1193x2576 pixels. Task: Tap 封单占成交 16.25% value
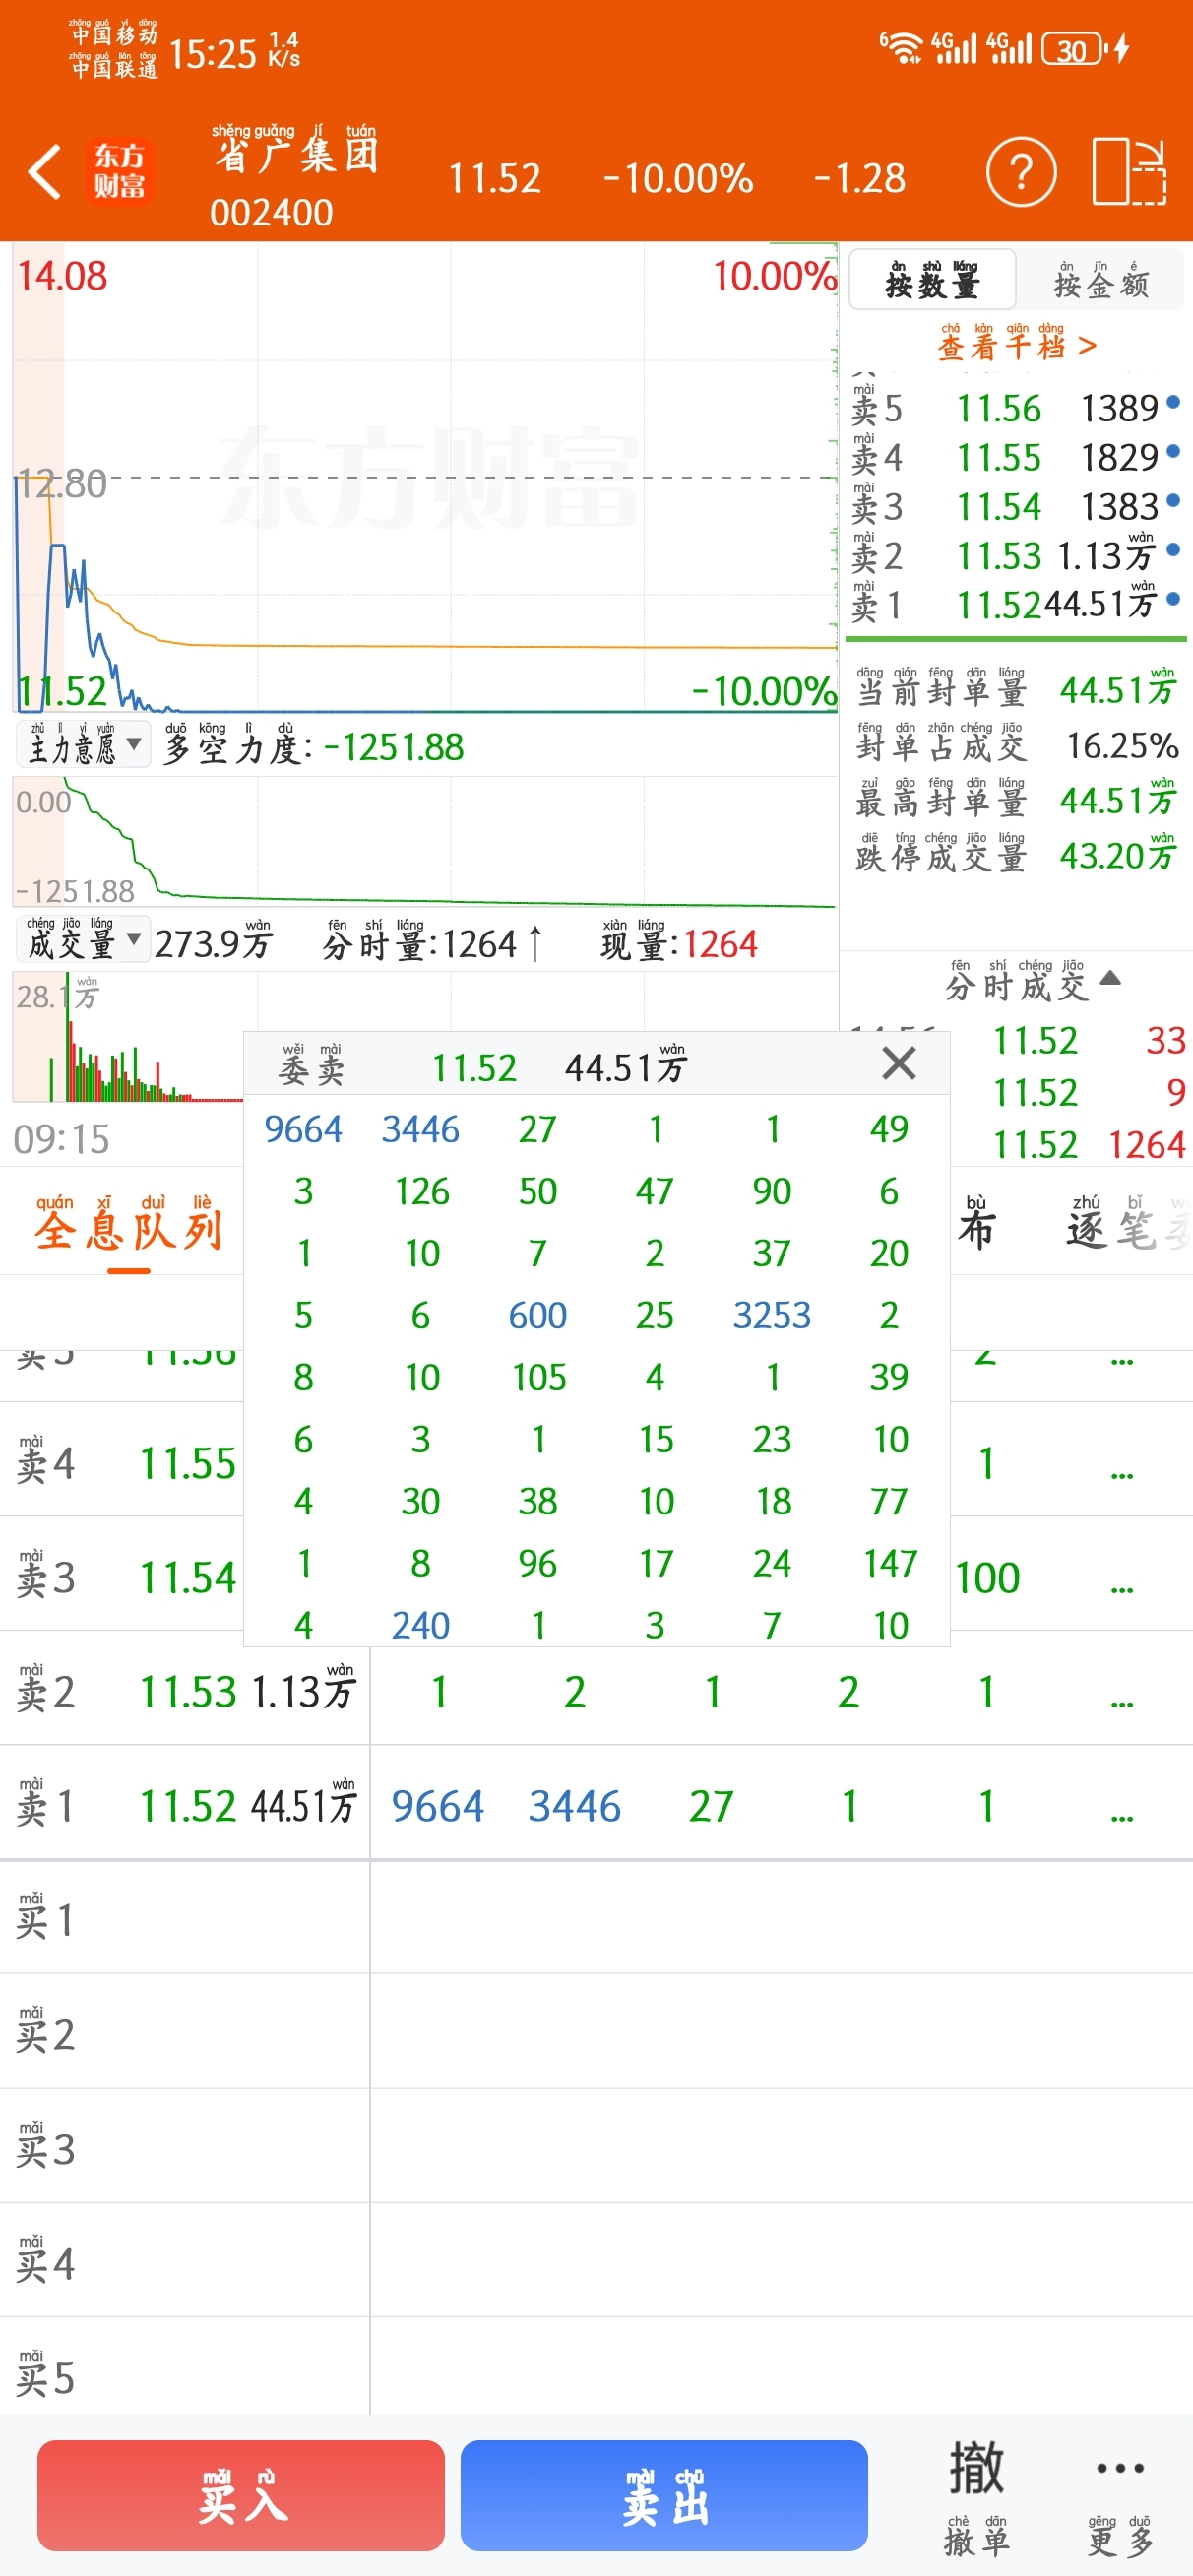(x=1122, y=745)
